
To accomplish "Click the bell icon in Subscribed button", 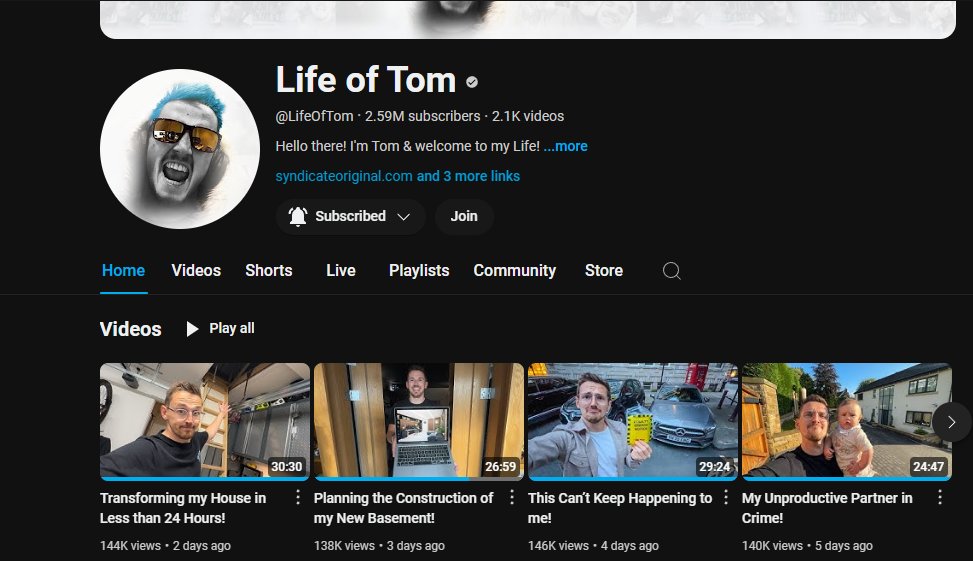I will pyautogui.click(x=298, y=216).
